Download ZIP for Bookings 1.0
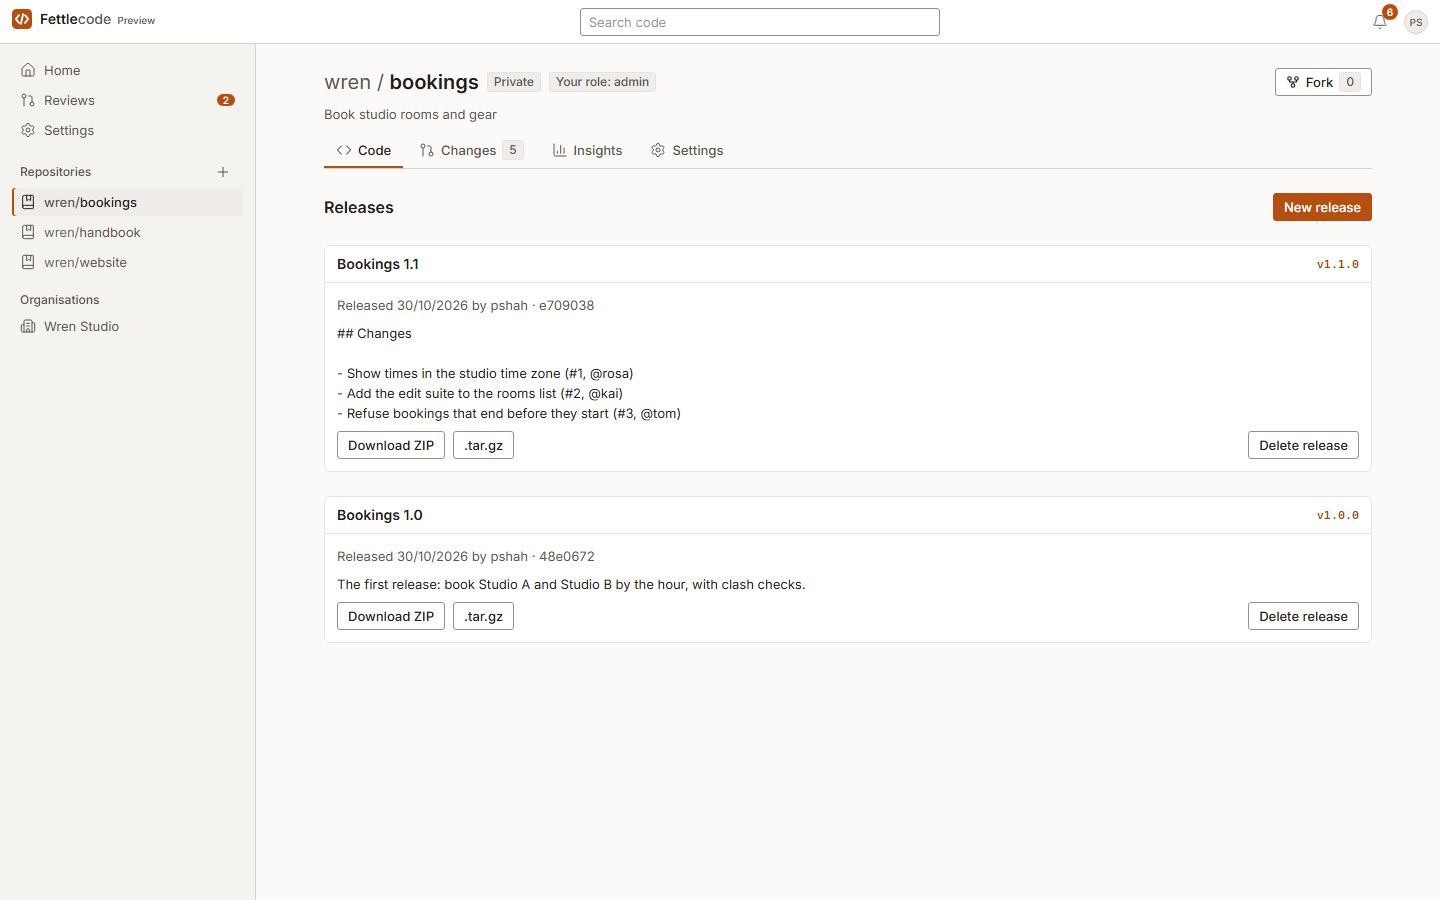The width and height of the screenshot is (1440, 900). pyautogui.click(x=391, y=616)
